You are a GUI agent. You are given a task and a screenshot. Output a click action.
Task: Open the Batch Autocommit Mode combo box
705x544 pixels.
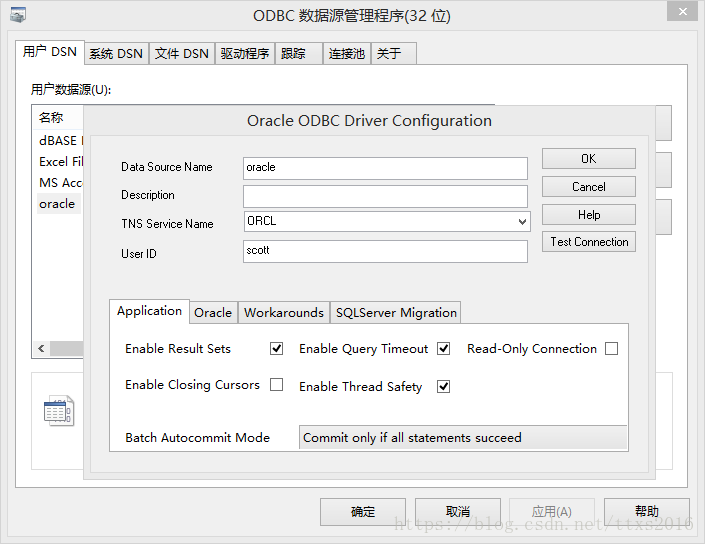[x=463, y=437]
